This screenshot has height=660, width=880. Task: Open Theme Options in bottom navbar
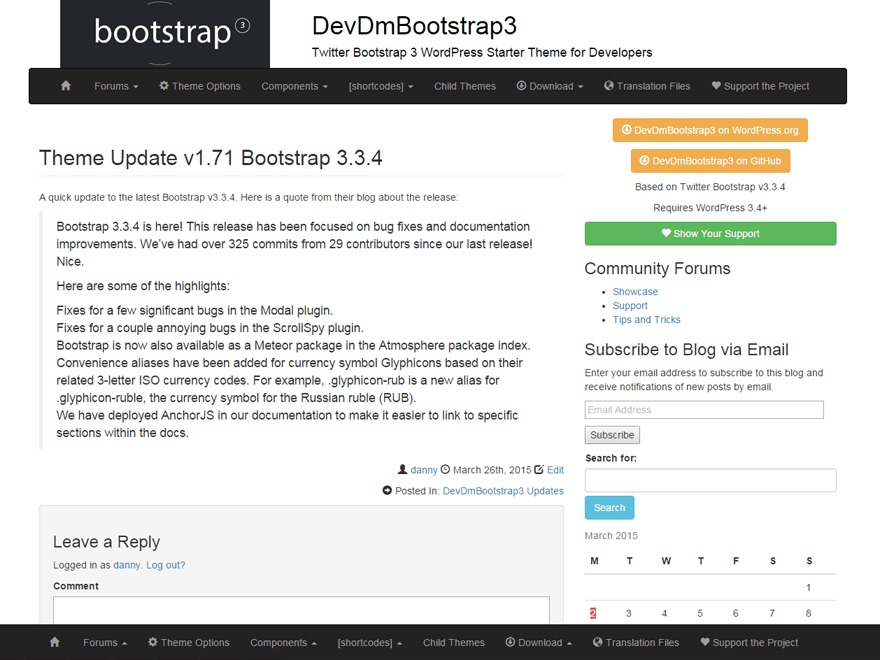coord(189,642)
